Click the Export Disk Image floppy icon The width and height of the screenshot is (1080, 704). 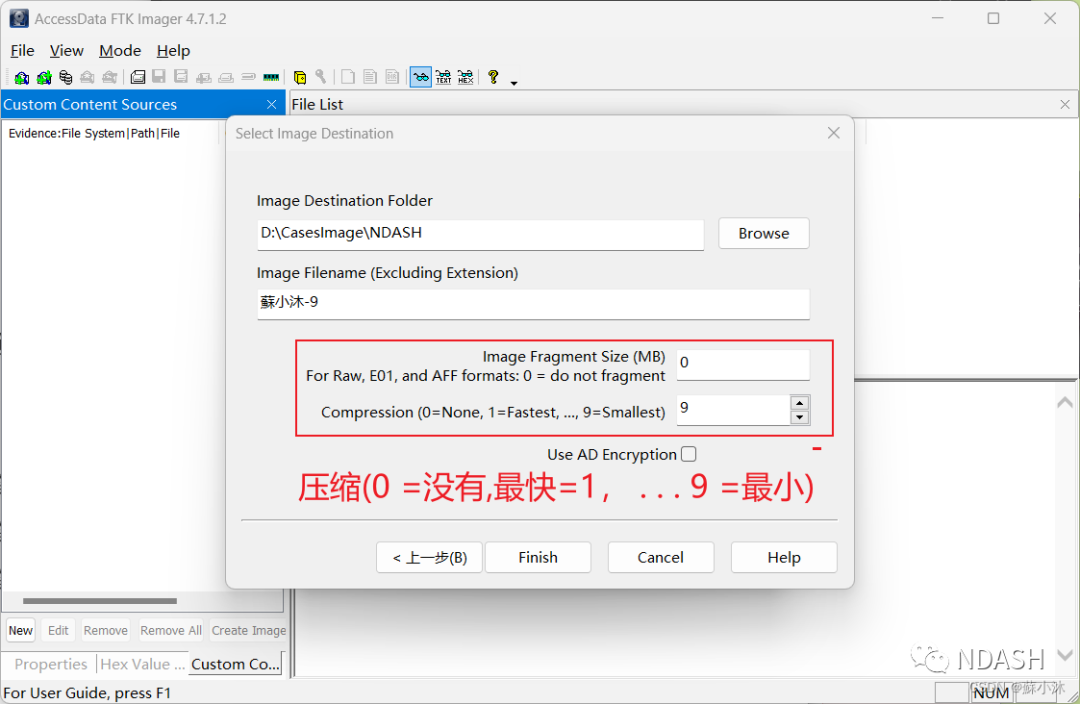click(159, 77)
